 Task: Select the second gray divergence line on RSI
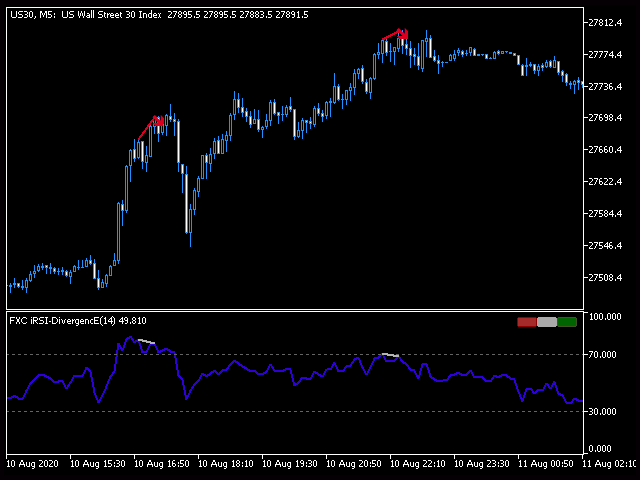click(390, 355)
